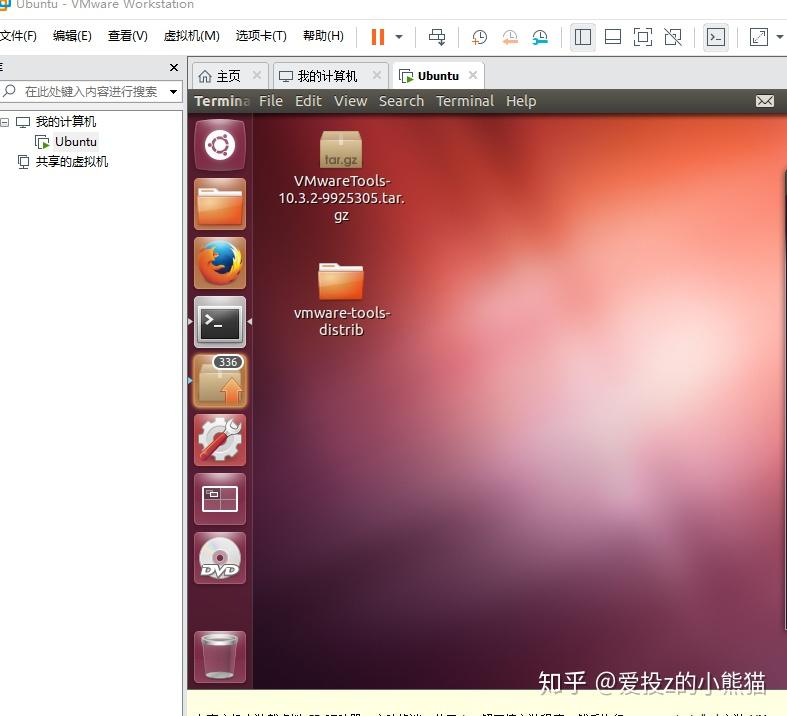Close the library sidebar panel
The width and height of the screenshot is (787, 716).
coord(174,67)
